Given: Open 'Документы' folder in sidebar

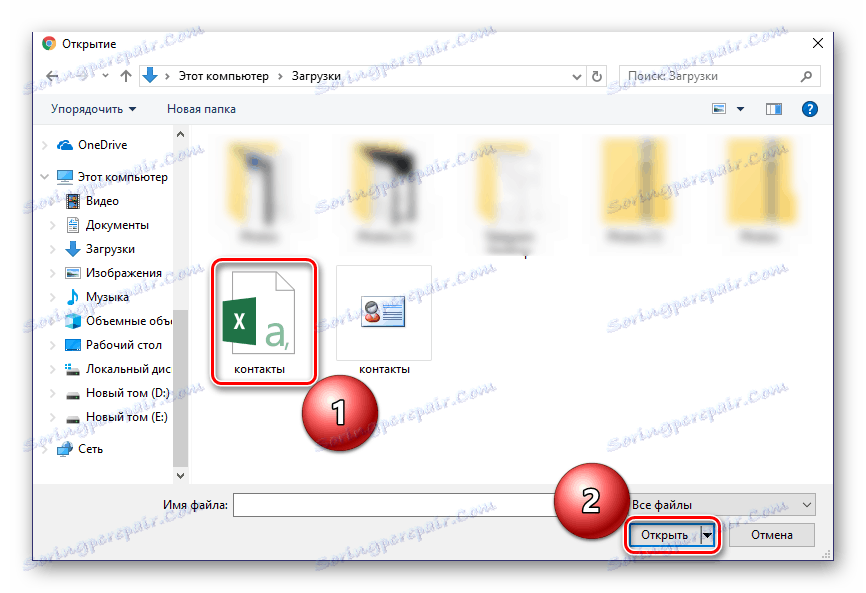Looking at the screenshot, I should (x=117, y=225).
